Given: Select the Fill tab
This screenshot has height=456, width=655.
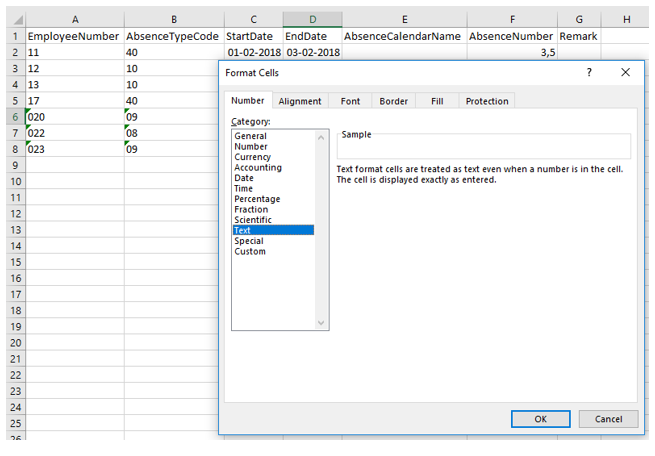Looking at the screenshot, I should coord(437,101).
